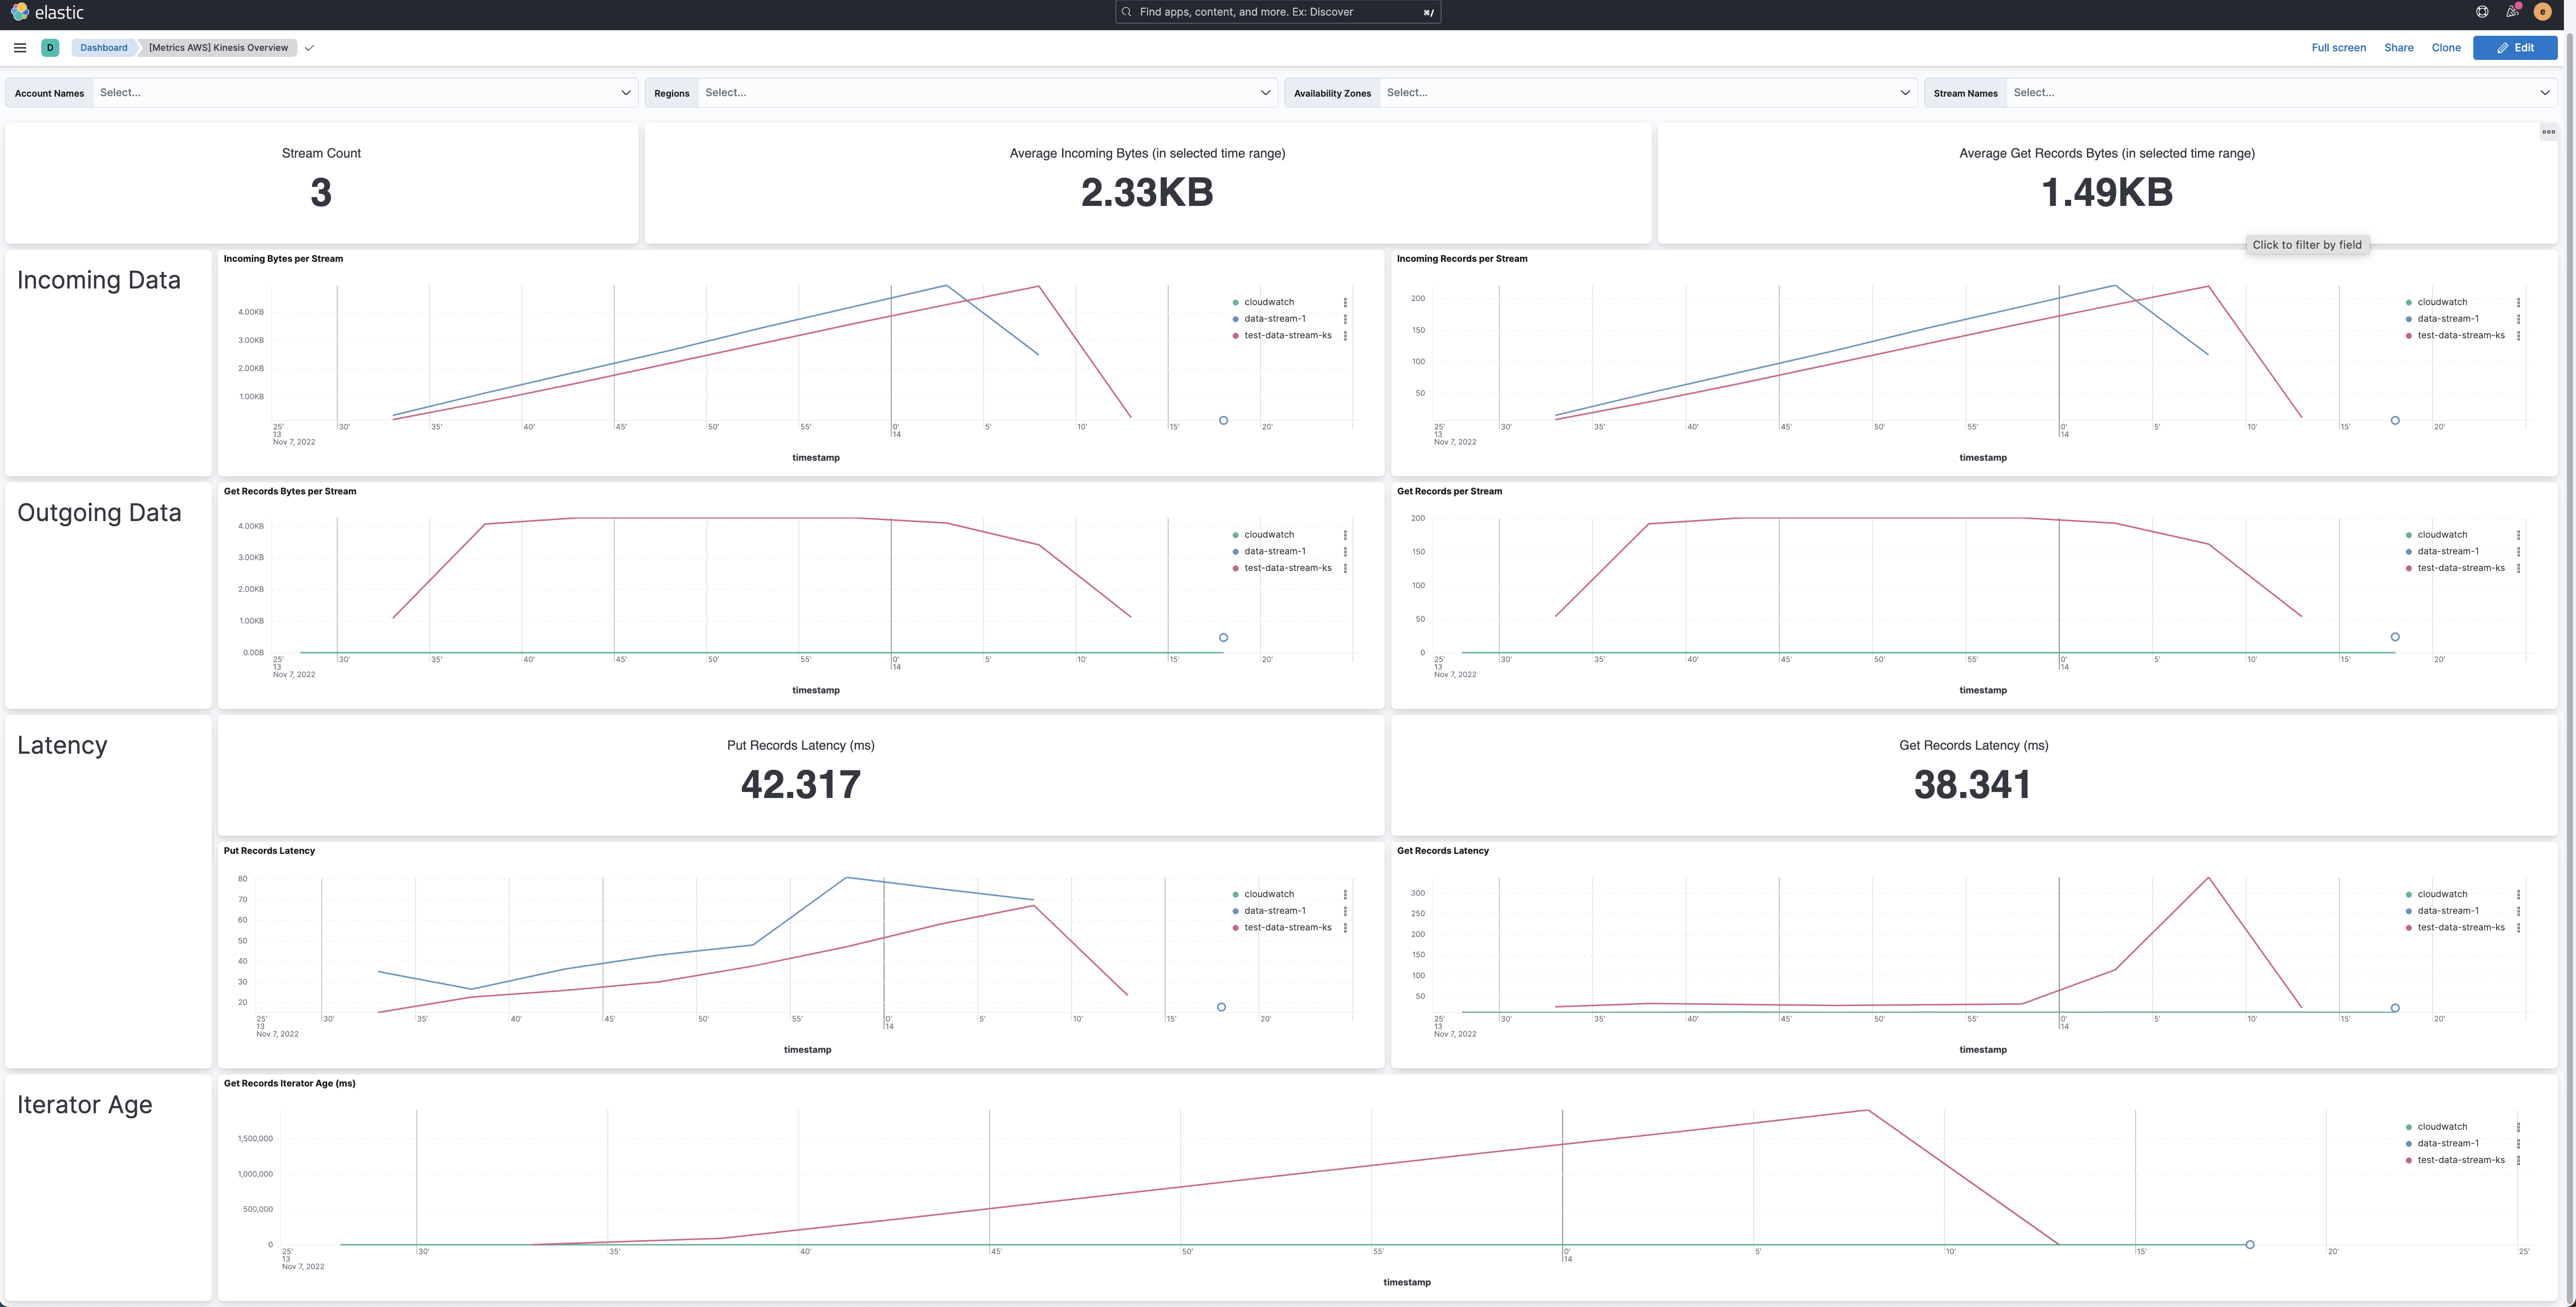The height and width of the screenshot is (1307, 2576).
Task: Toggle data-stream-1 in Put Records Latency legend
Action: click(1274, 911)
